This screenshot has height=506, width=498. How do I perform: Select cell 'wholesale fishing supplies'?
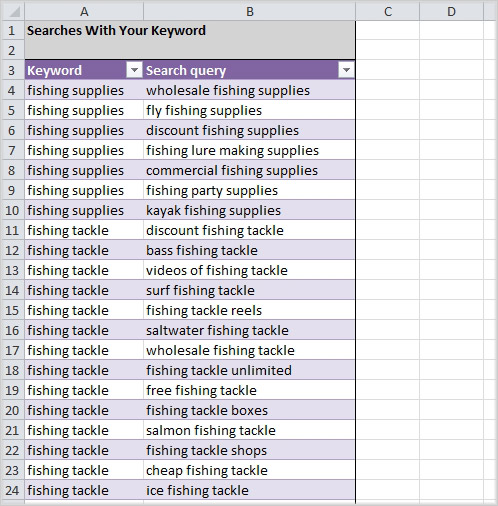click(x=249, y=90)
